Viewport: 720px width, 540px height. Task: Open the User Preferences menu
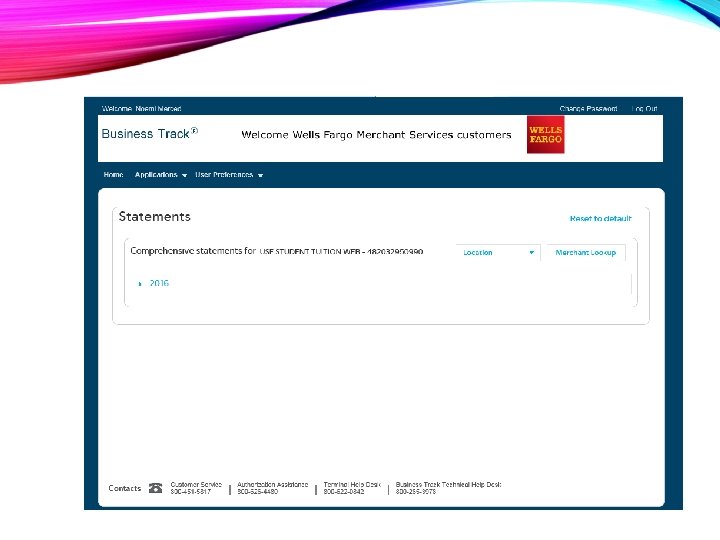(224, 174)
